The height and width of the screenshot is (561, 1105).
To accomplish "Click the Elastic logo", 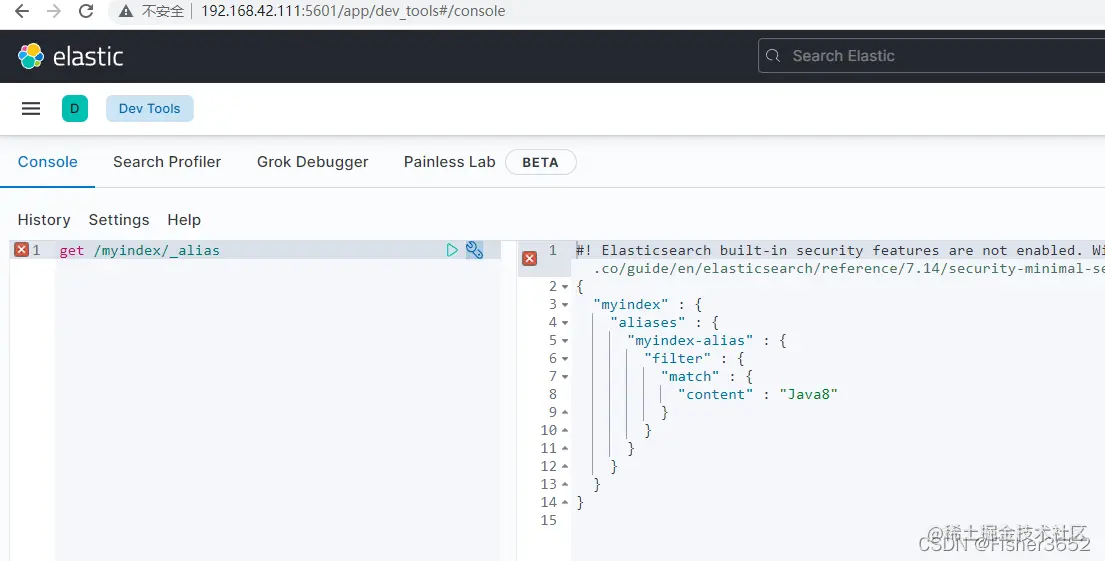I will tap(70, 56).
